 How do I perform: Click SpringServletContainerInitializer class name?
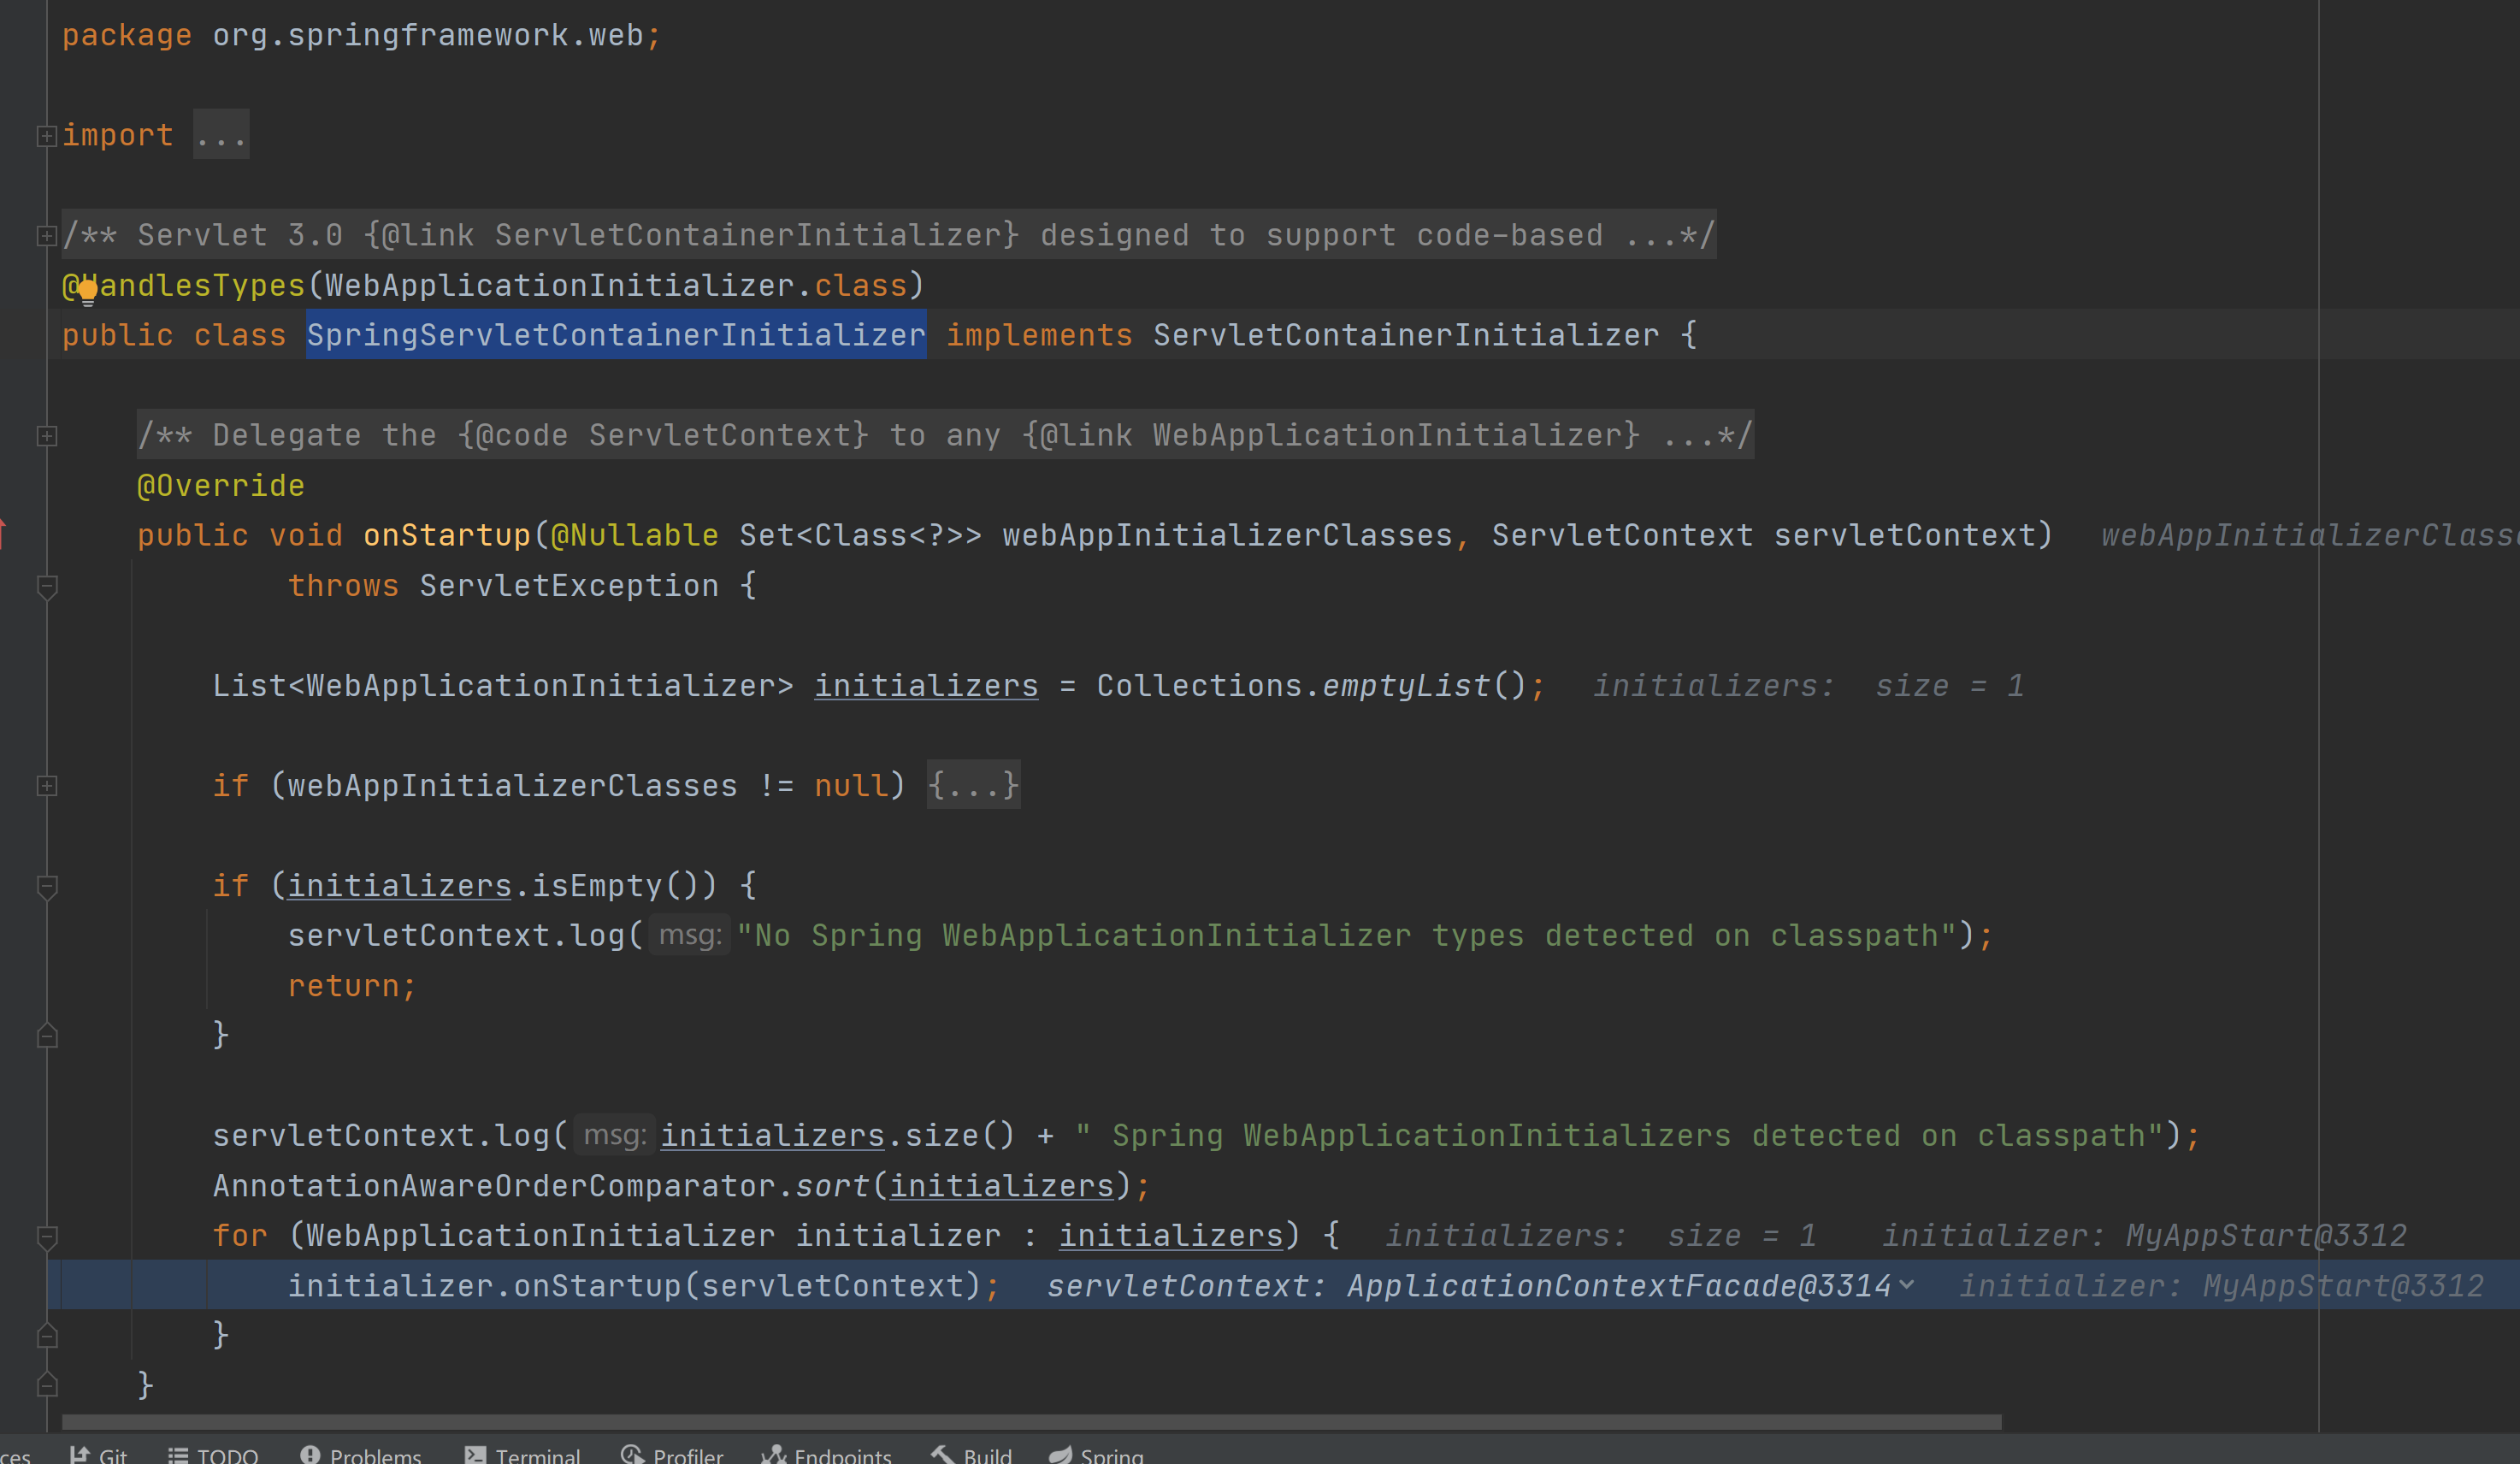point(615,334)
